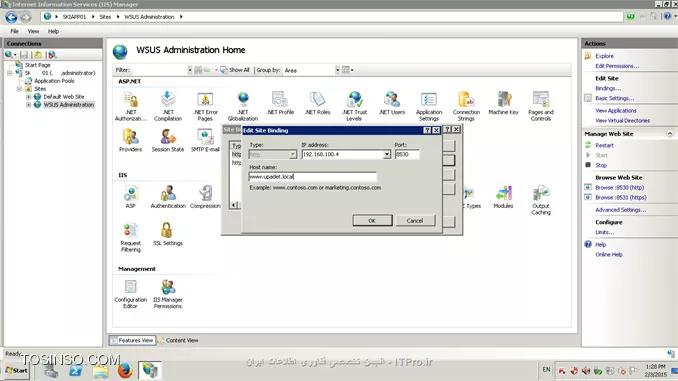Click Edit Permissions... link
The width and height of the screenshot is (678, 381).
(x=617, y=66)
